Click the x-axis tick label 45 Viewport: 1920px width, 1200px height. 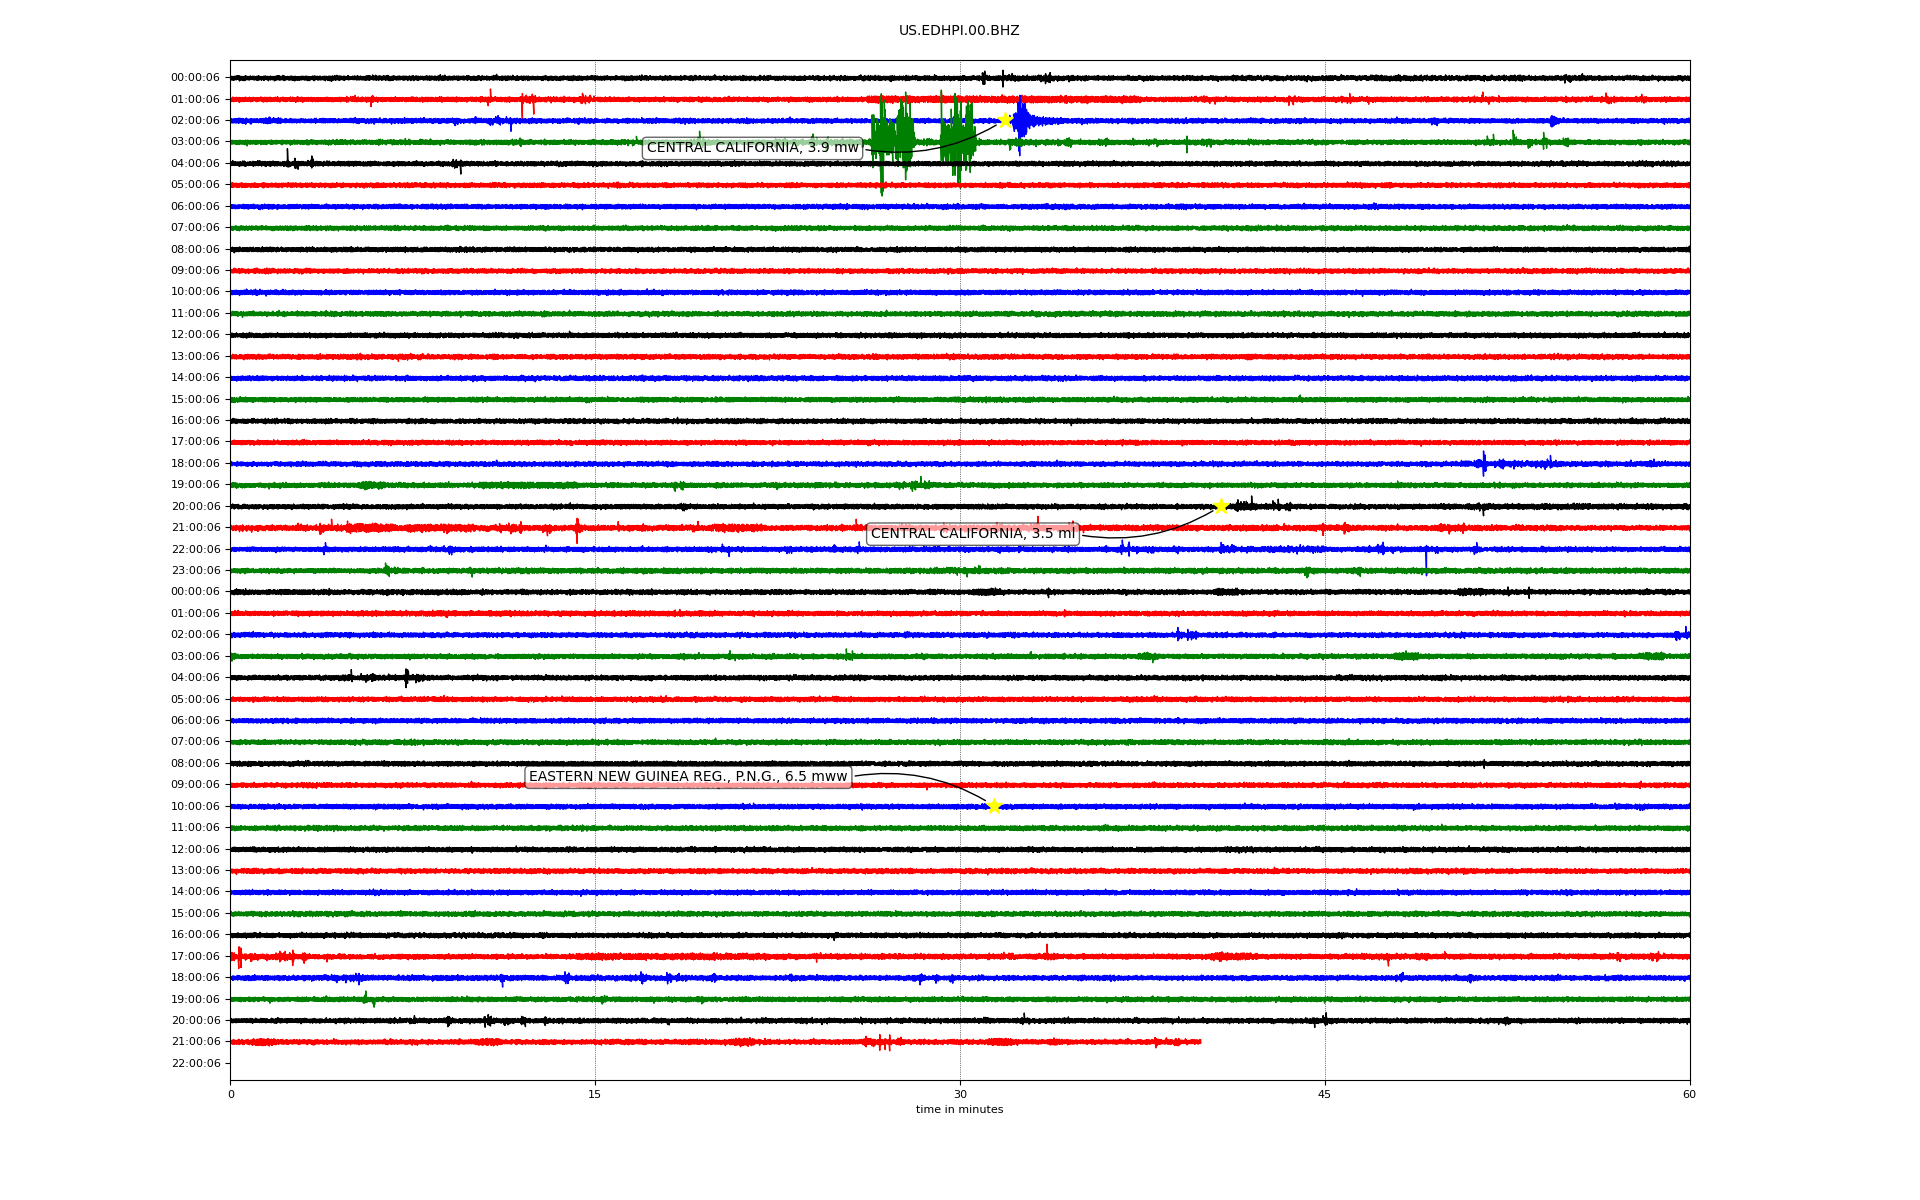pos(1325,1094)
